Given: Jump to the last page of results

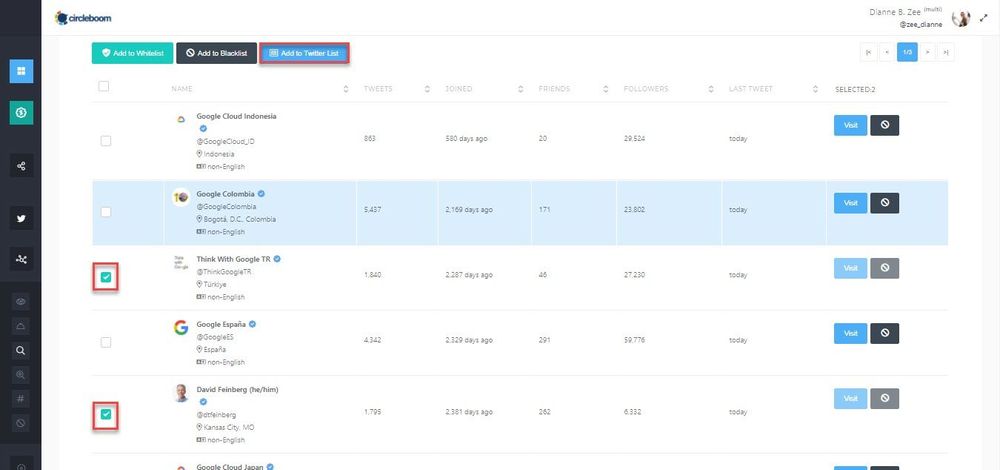Looking at the screenshot, I should pos(946,52).
